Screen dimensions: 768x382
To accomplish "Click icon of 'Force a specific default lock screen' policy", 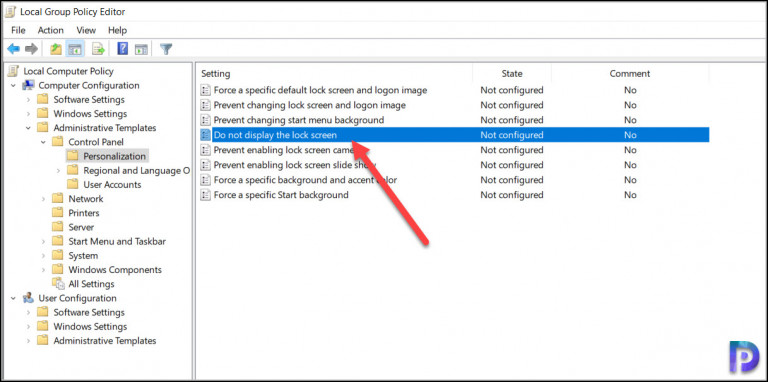I will tap(206, 90).
